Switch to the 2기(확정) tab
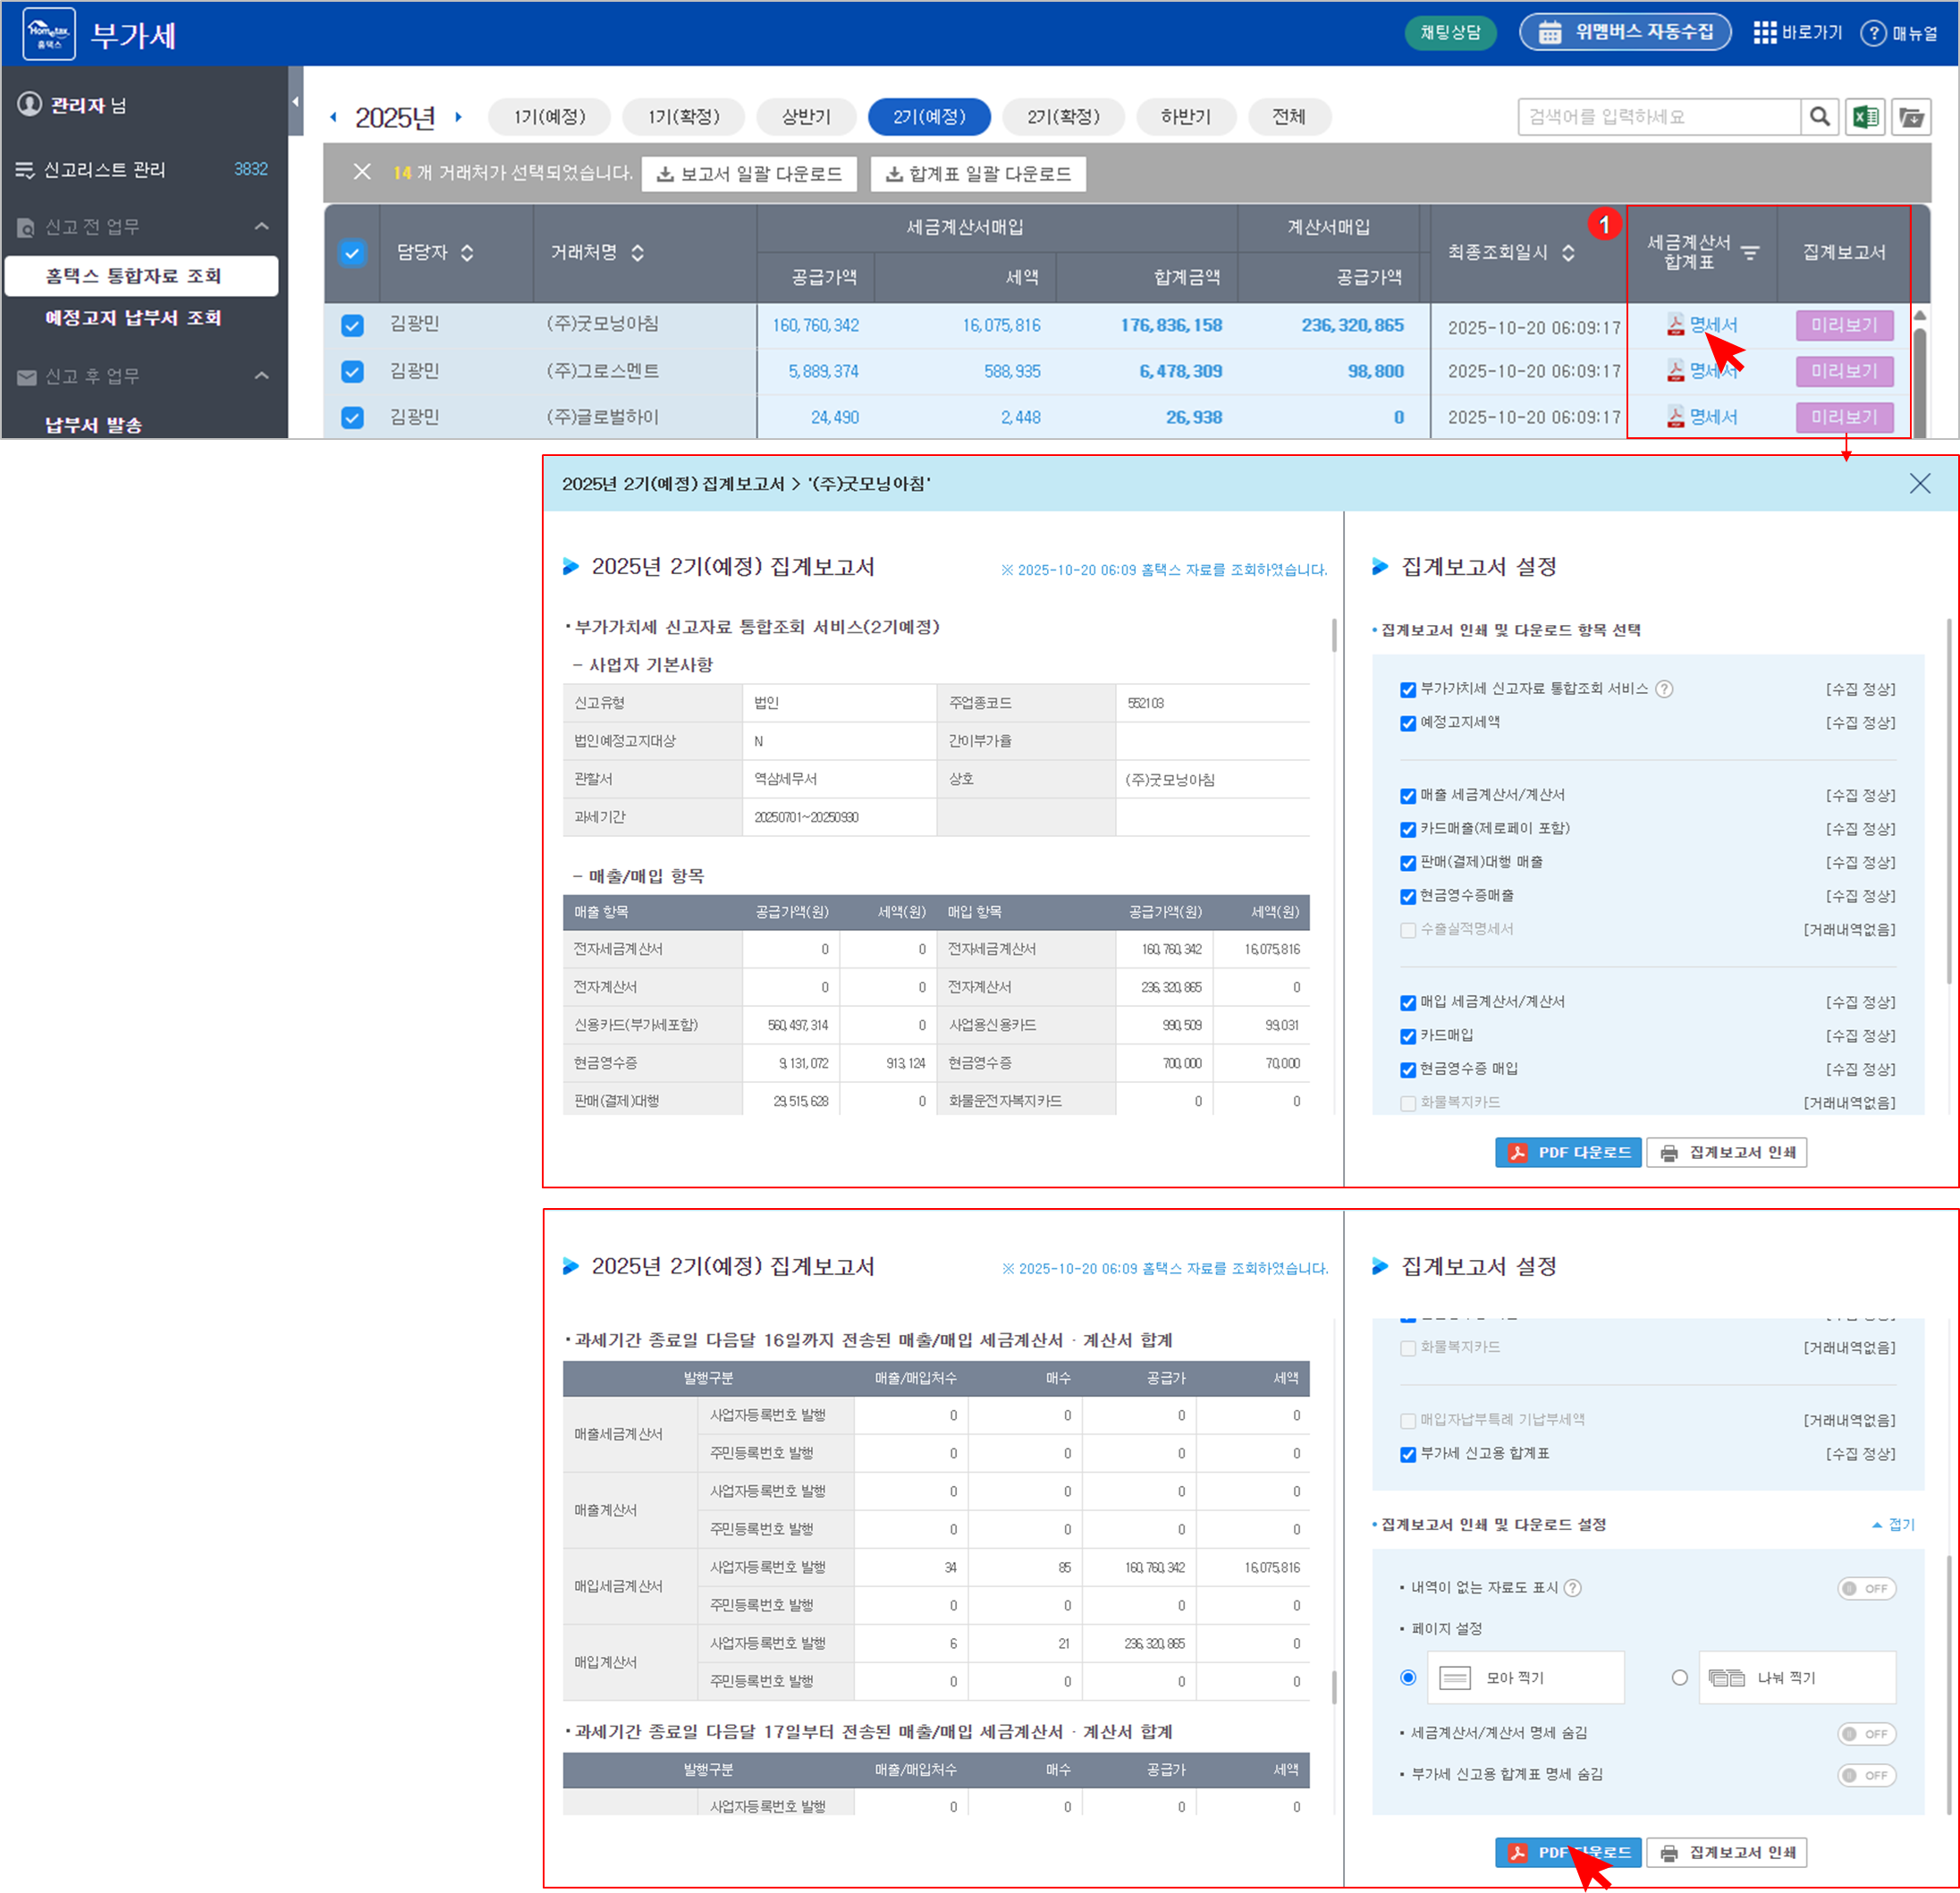This screenshot has width=1960, height=1893. 1063,117
